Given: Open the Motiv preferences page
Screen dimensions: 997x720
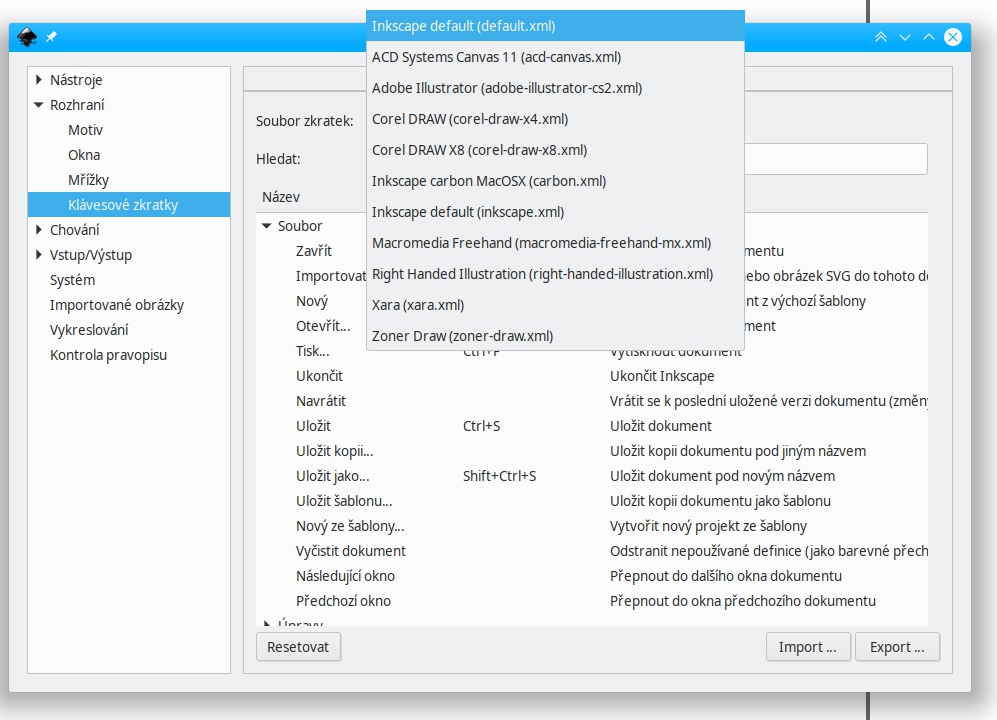Looking at the screenshot, I should (85, 130).
